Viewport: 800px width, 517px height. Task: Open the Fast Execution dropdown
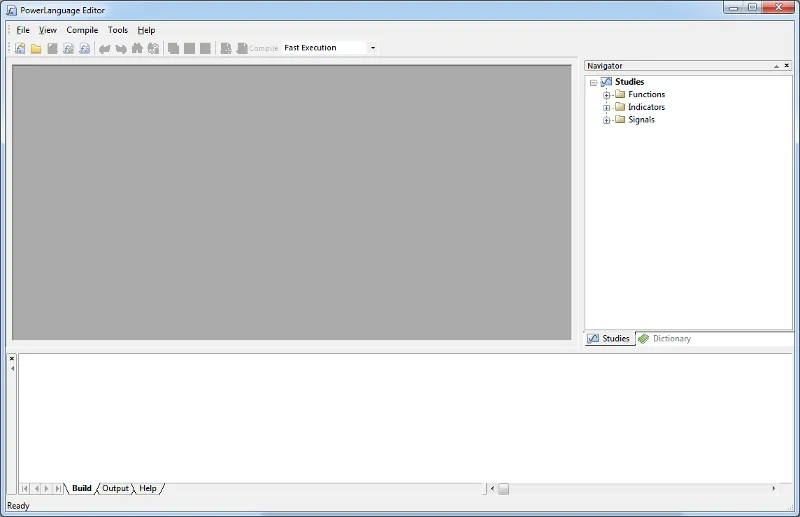[373, 47]
